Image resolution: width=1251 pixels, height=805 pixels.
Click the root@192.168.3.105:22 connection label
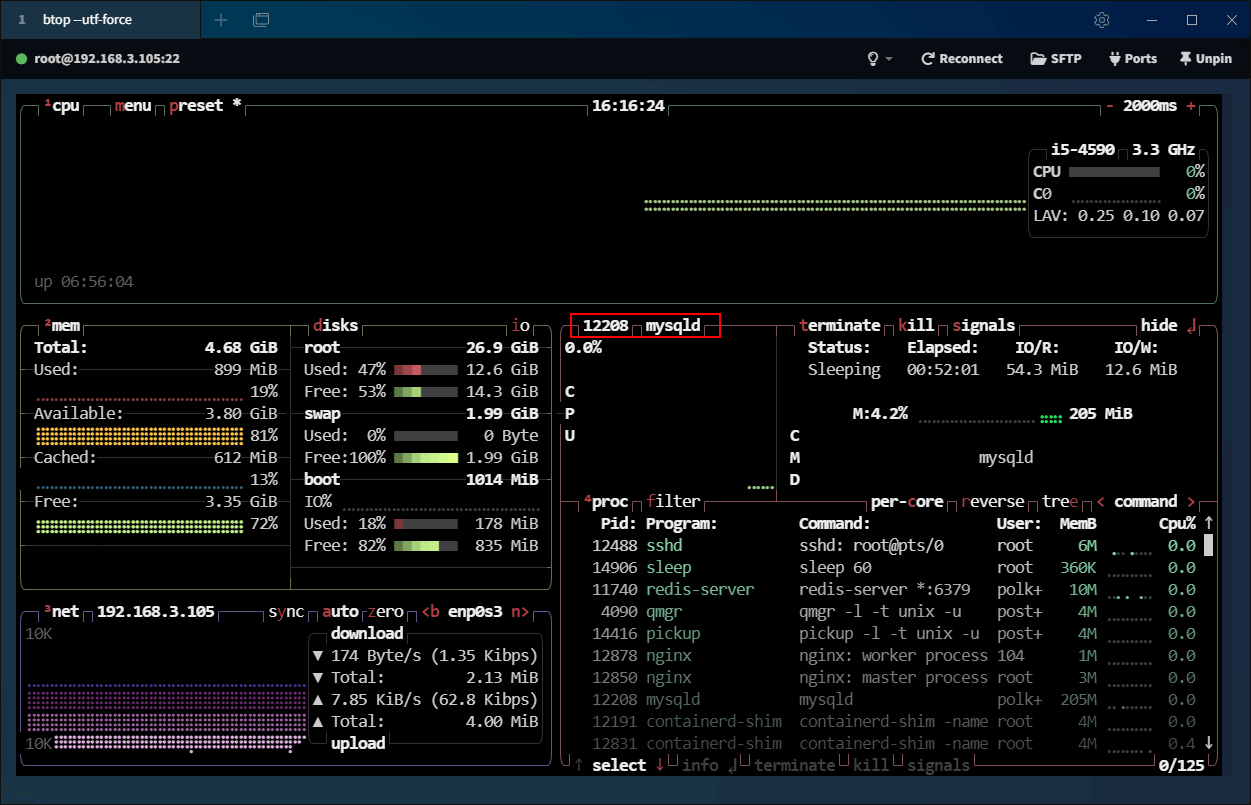tap(107, 59)
